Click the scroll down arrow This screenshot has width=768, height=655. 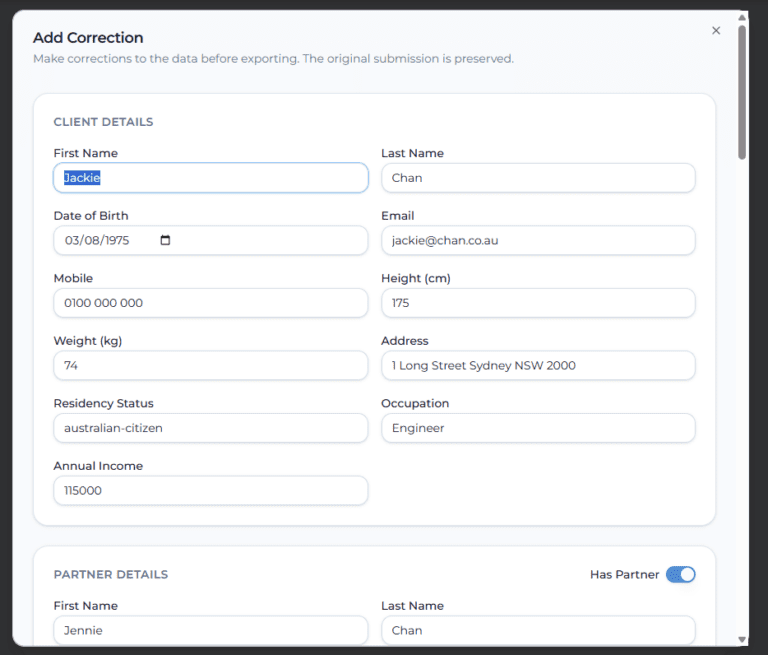(742, 639)
